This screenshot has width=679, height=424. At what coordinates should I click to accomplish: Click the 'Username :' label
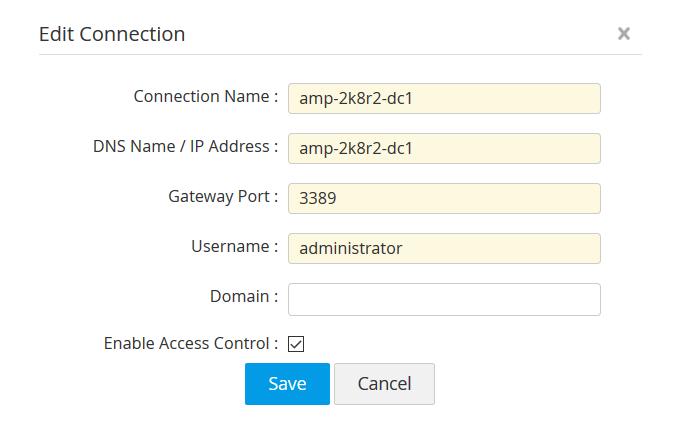[234, 246]
